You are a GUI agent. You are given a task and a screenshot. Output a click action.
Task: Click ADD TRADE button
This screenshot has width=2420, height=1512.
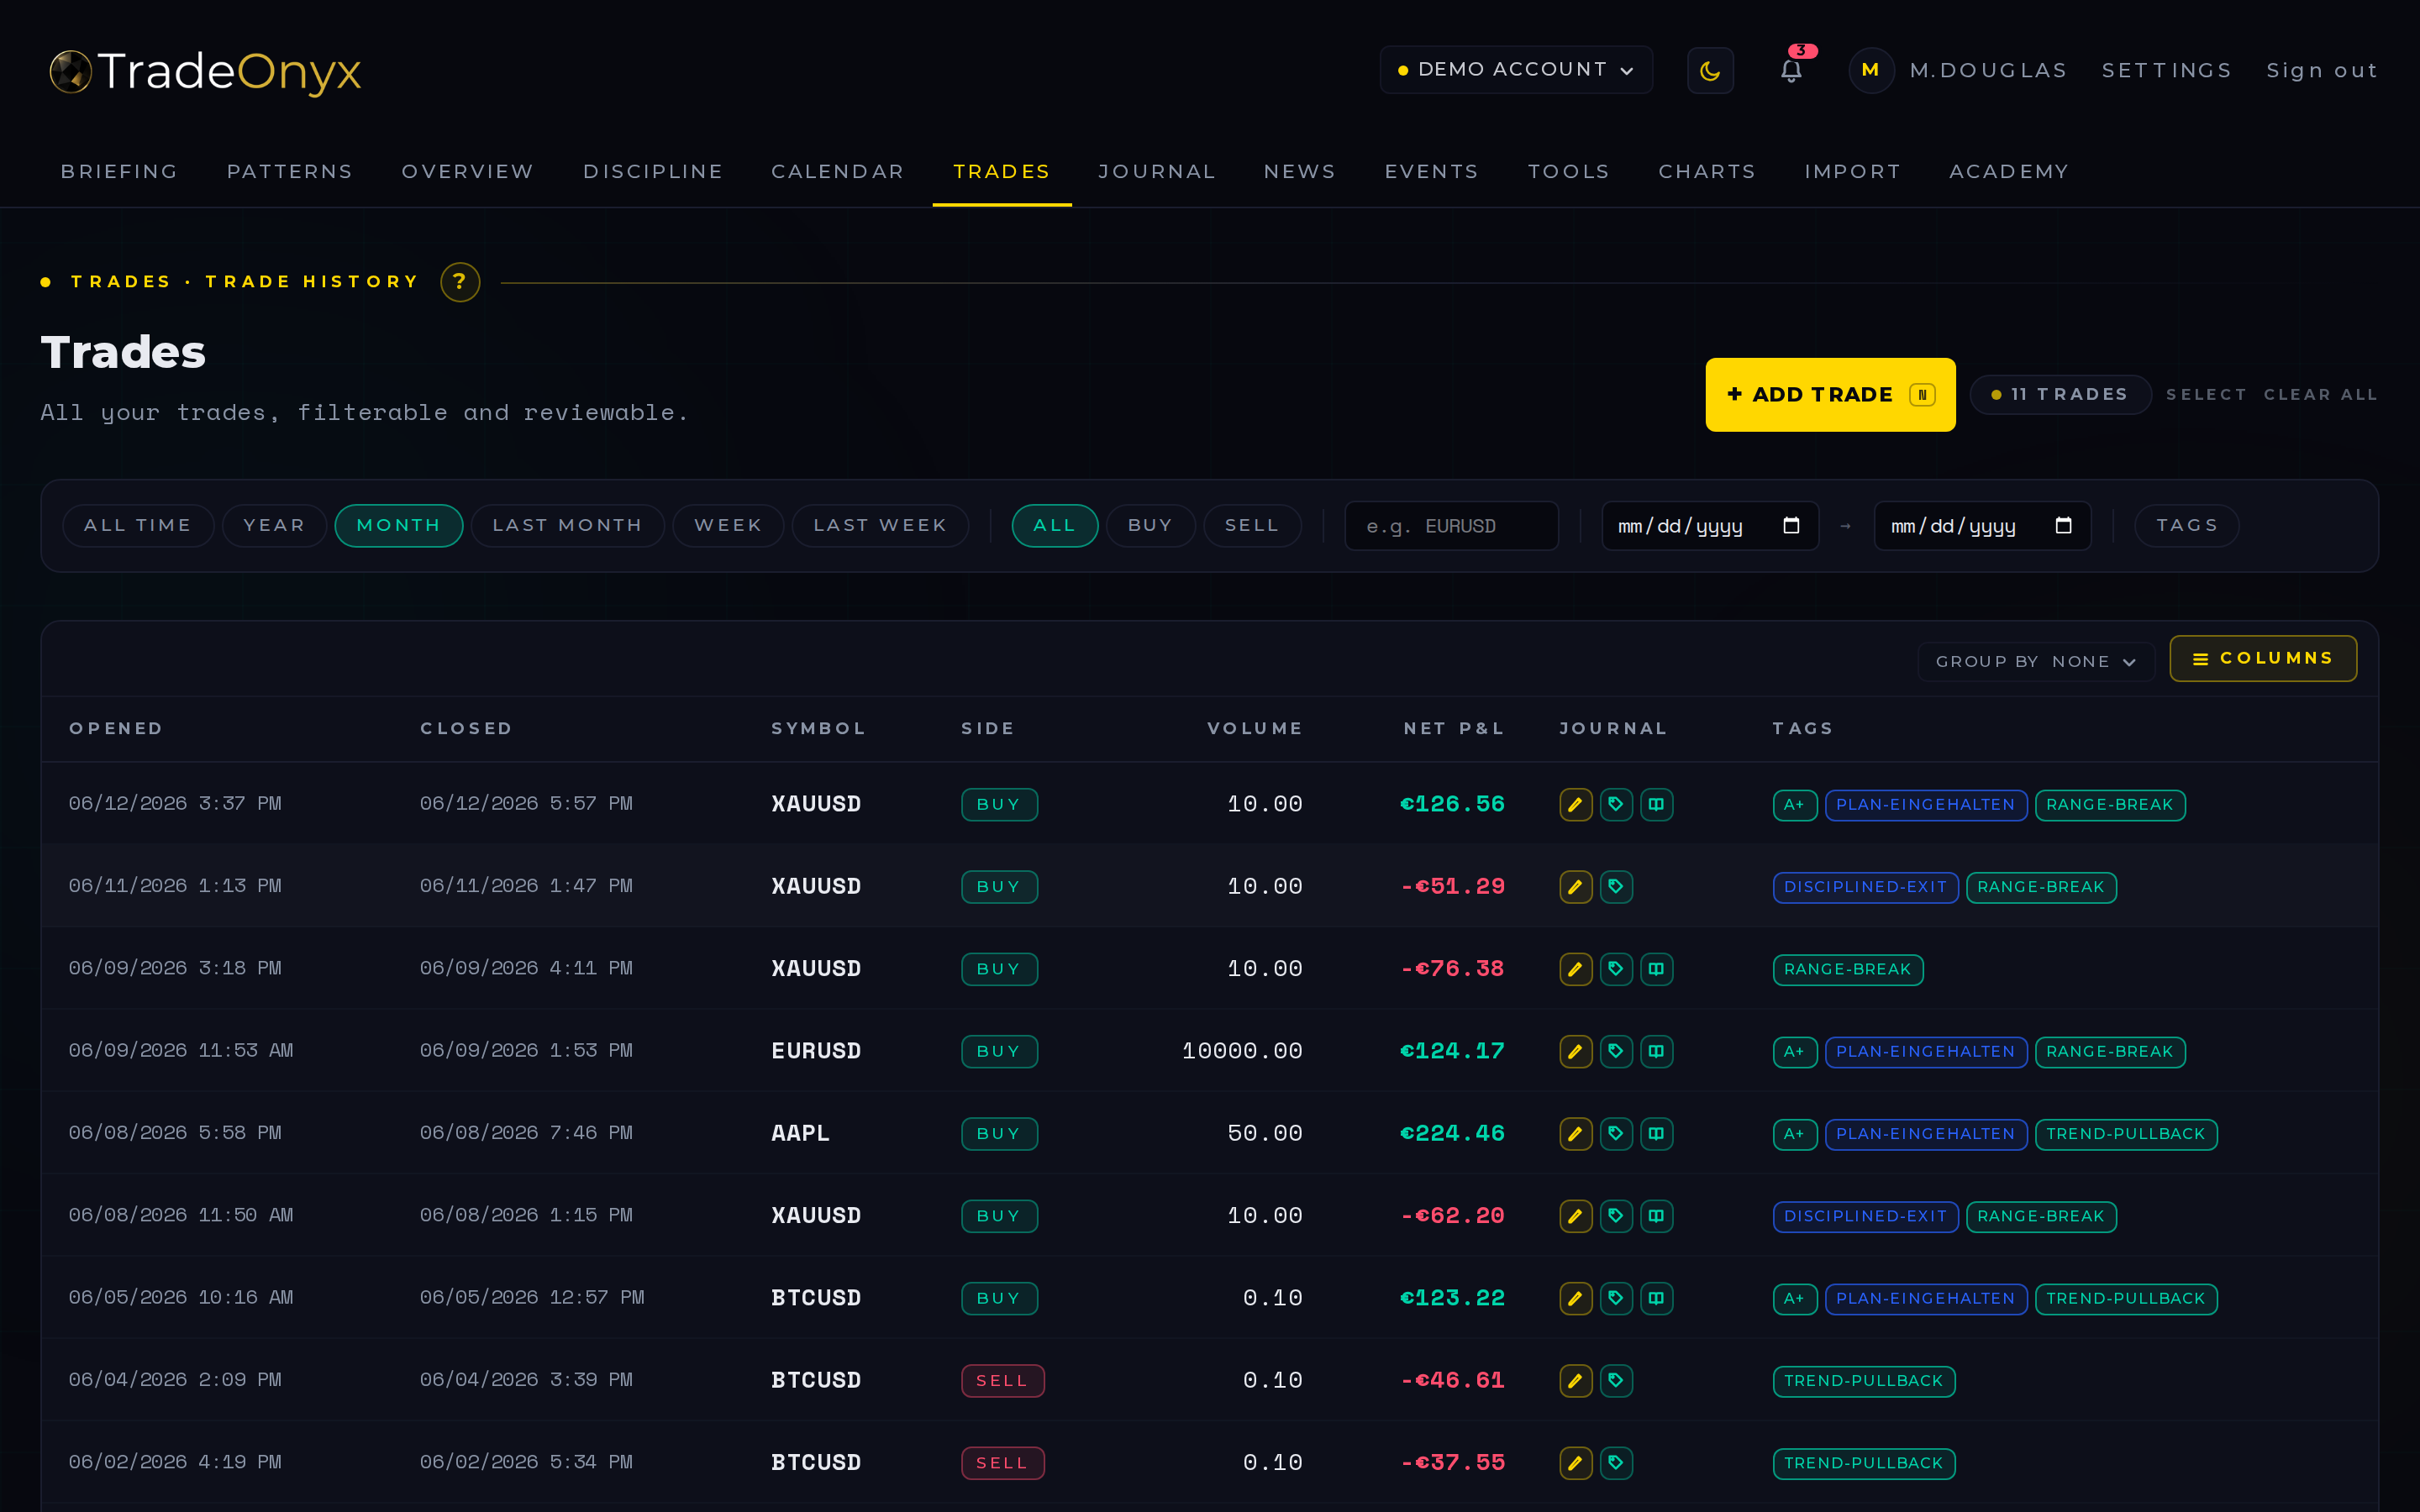pos(1830,395)
